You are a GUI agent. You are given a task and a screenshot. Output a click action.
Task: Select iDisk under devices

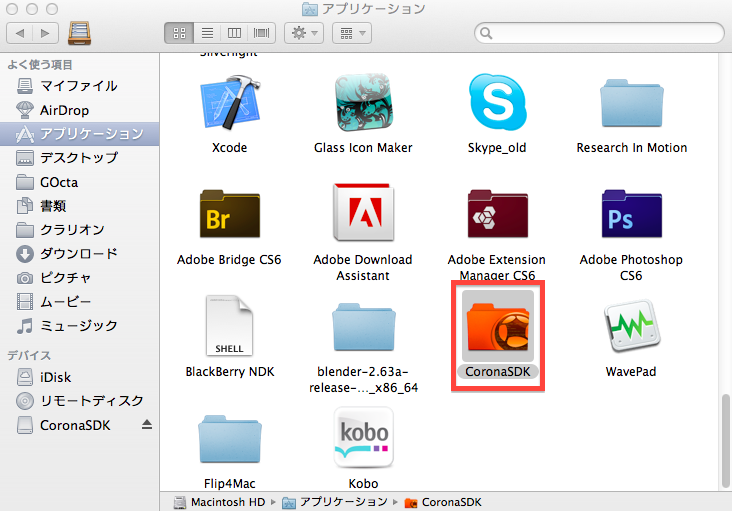[x=79, y=377]
